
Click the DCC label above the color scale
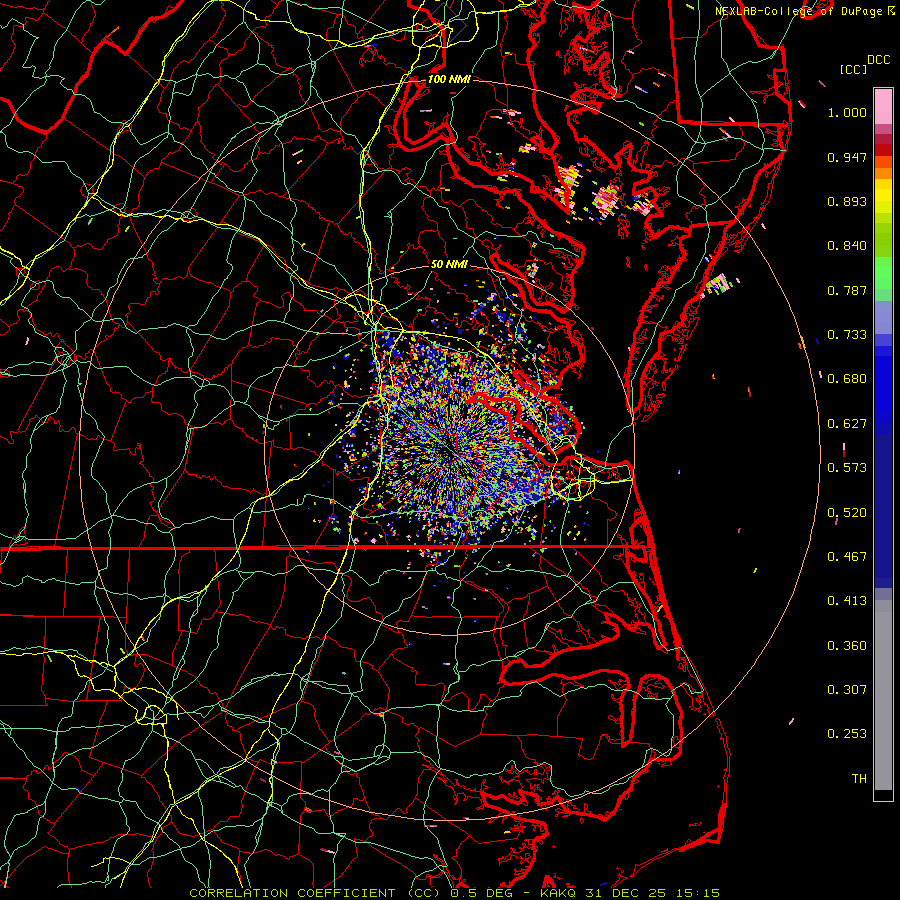878,60
